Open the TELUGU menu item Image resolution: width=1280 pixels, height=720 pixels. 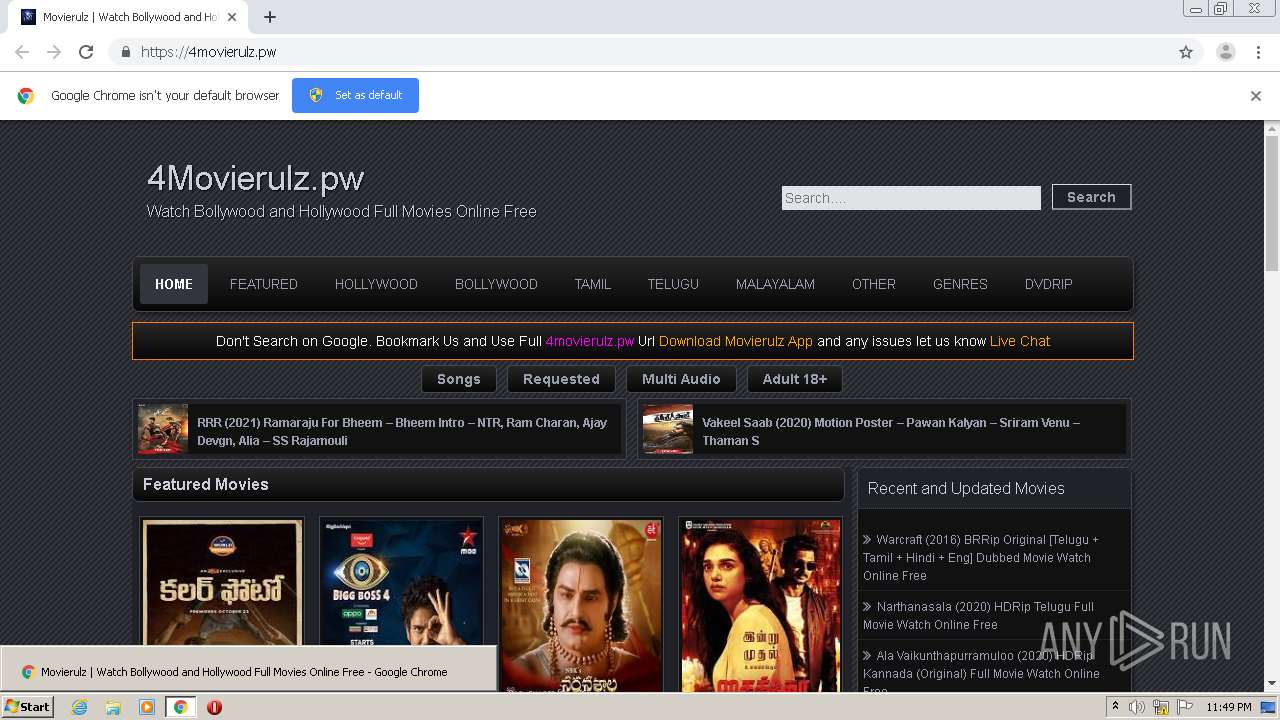click(673, 284)
